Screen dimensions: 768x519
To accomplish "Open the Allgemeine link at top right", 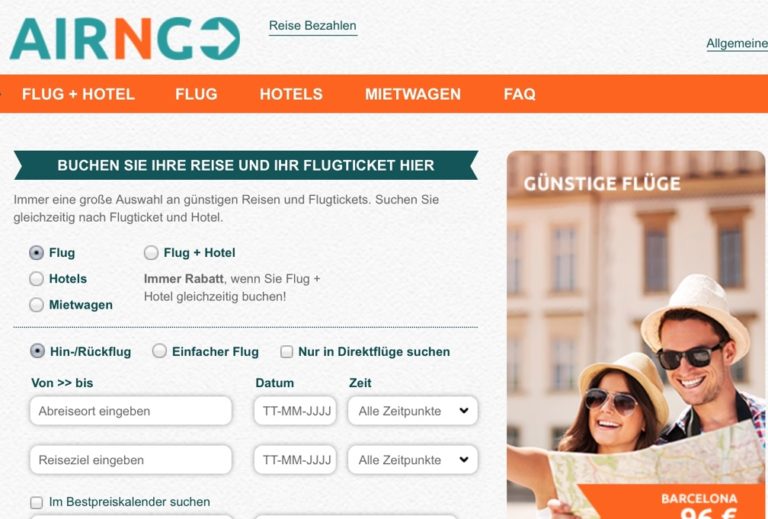I will point(737,44).
